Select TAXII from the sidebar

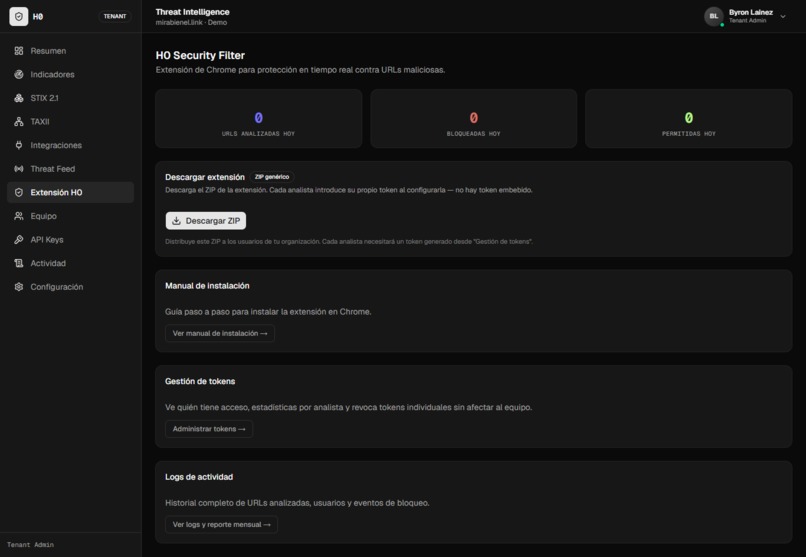tap(70, 122)
